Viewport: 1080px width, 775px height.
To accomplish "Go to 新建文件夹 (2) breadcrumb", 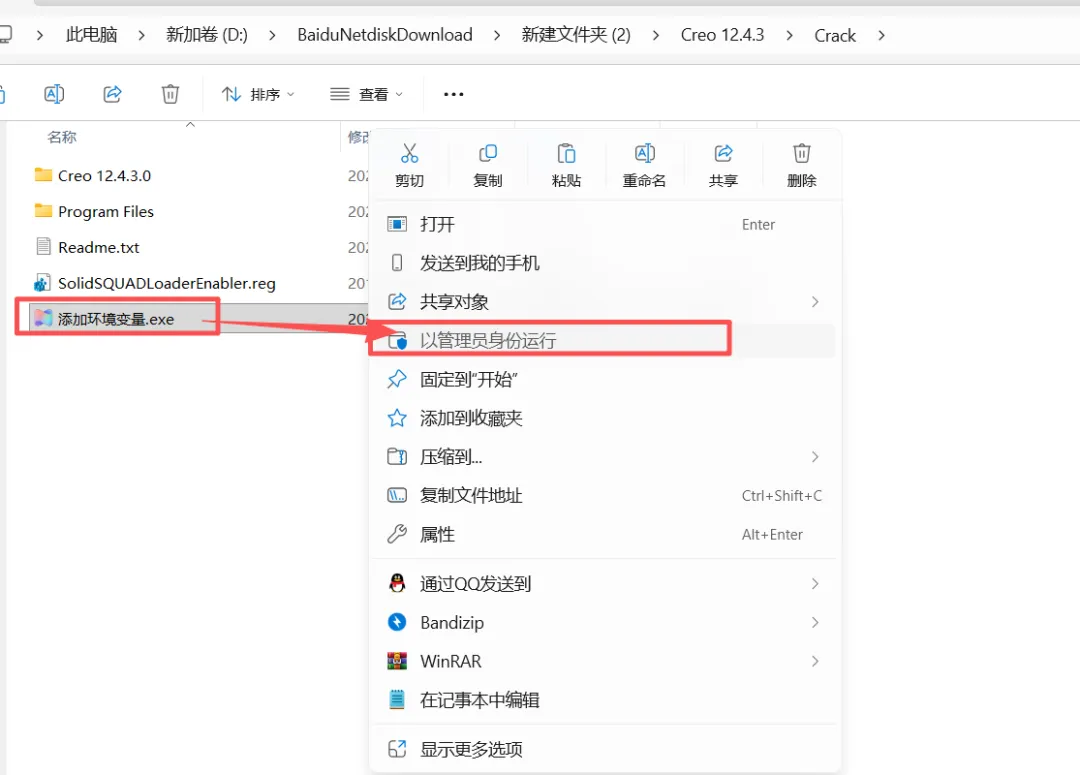I will click(x=576, y=35).
